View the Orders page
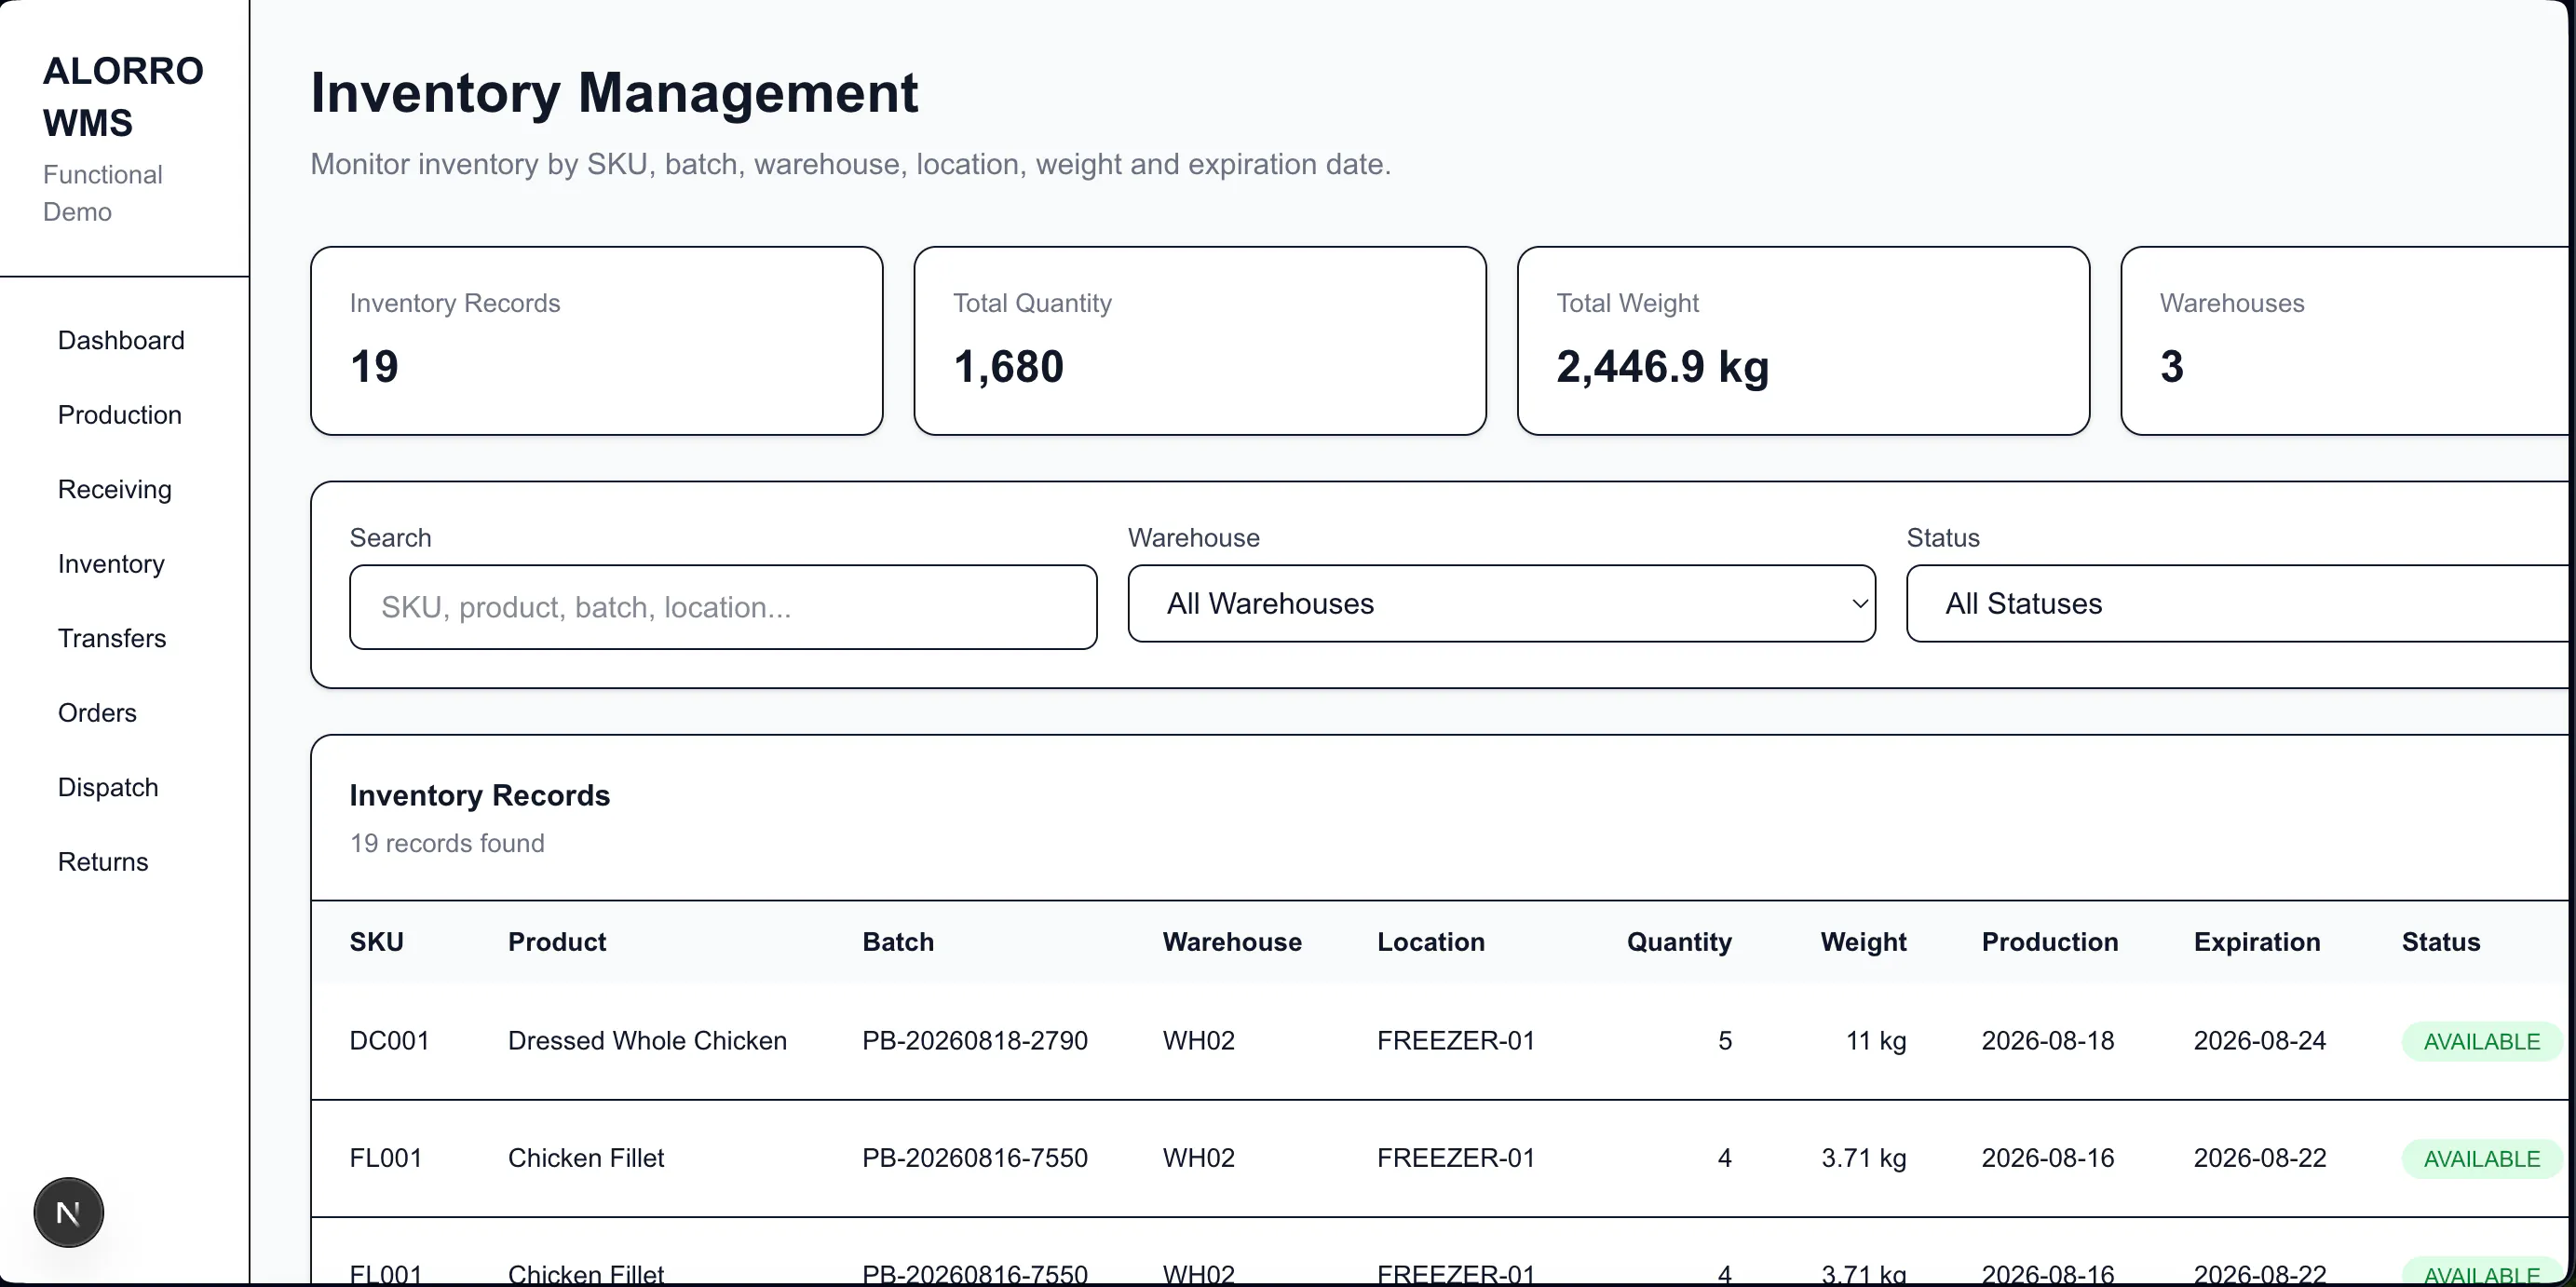The height and width of the screenshot is (1287, 2576). click(97, 713)
